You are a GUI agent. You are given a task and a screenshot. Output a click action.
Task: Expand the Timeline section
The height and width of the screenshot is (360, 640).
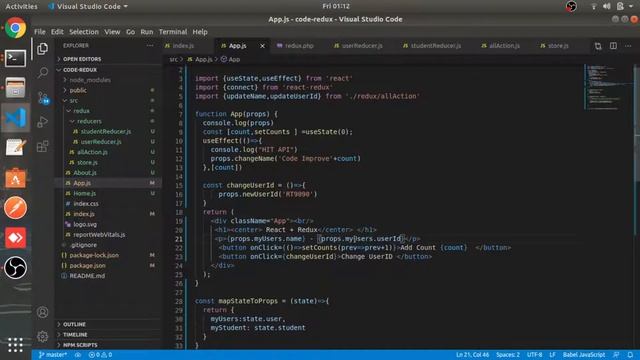point(75,334)
